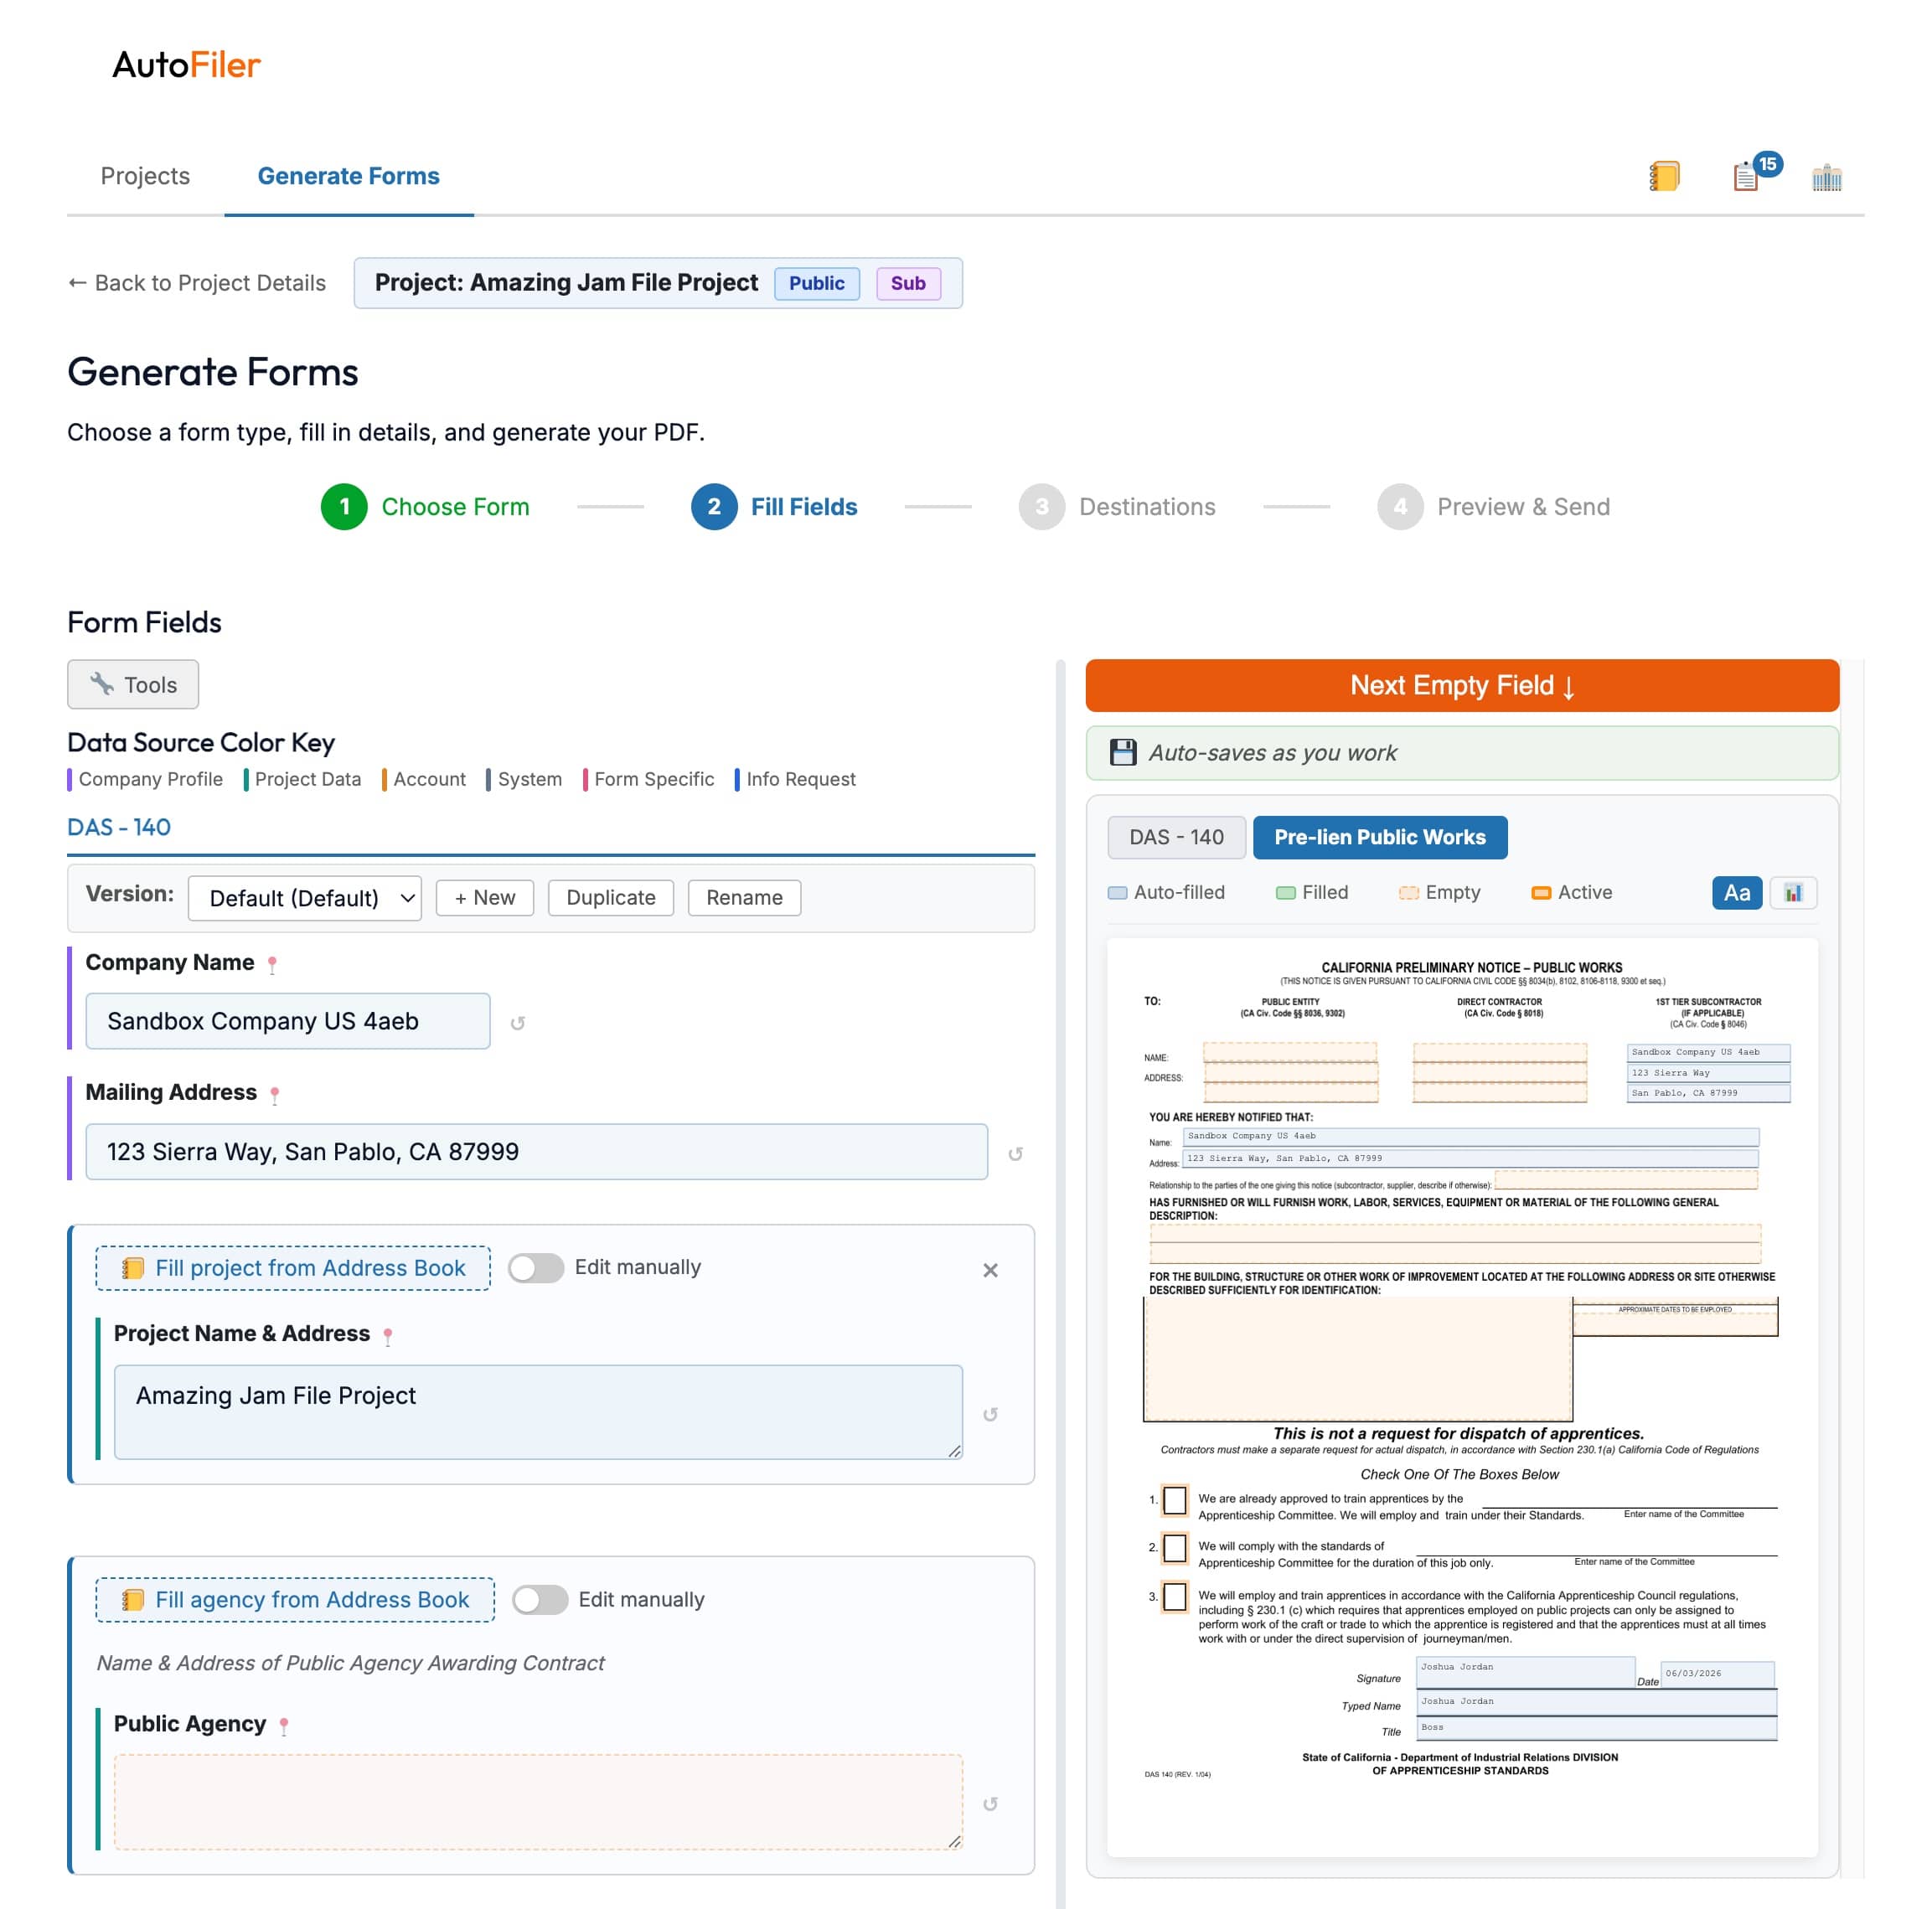This screenshot has height=1909, width=1932.
Task: Reset the Project Name & Address field
Action: click(x=990, y=1413)
